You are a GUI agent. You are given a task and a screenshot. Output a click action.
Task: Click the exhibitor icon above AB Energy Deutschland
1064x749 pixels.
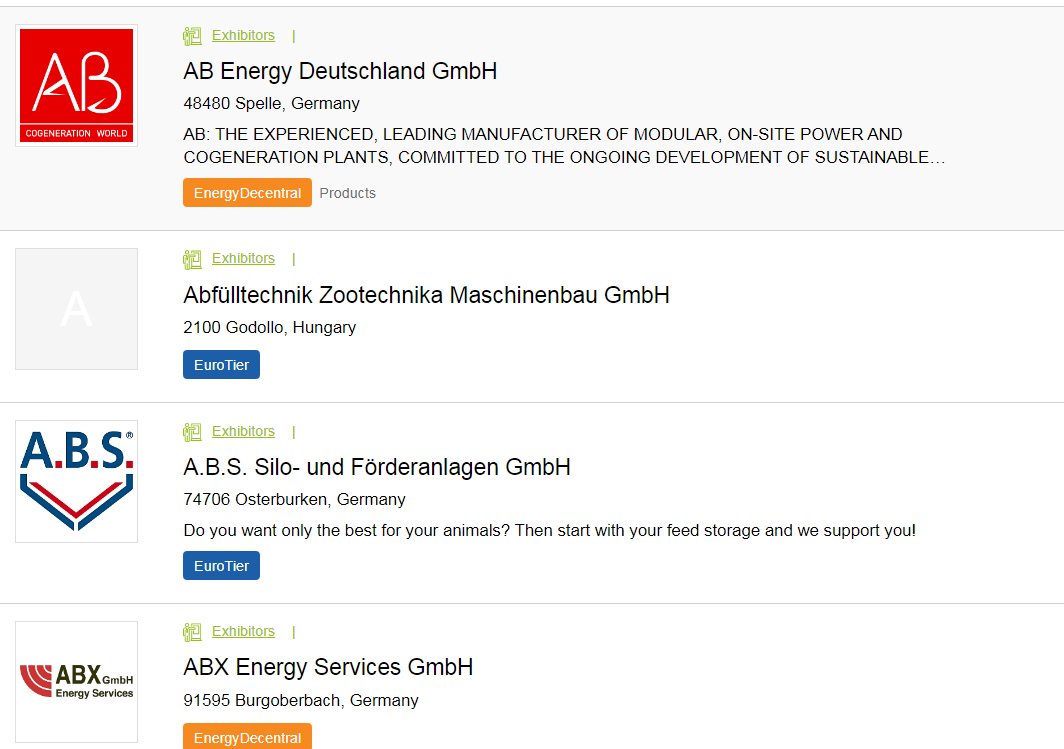coord(192,36)
